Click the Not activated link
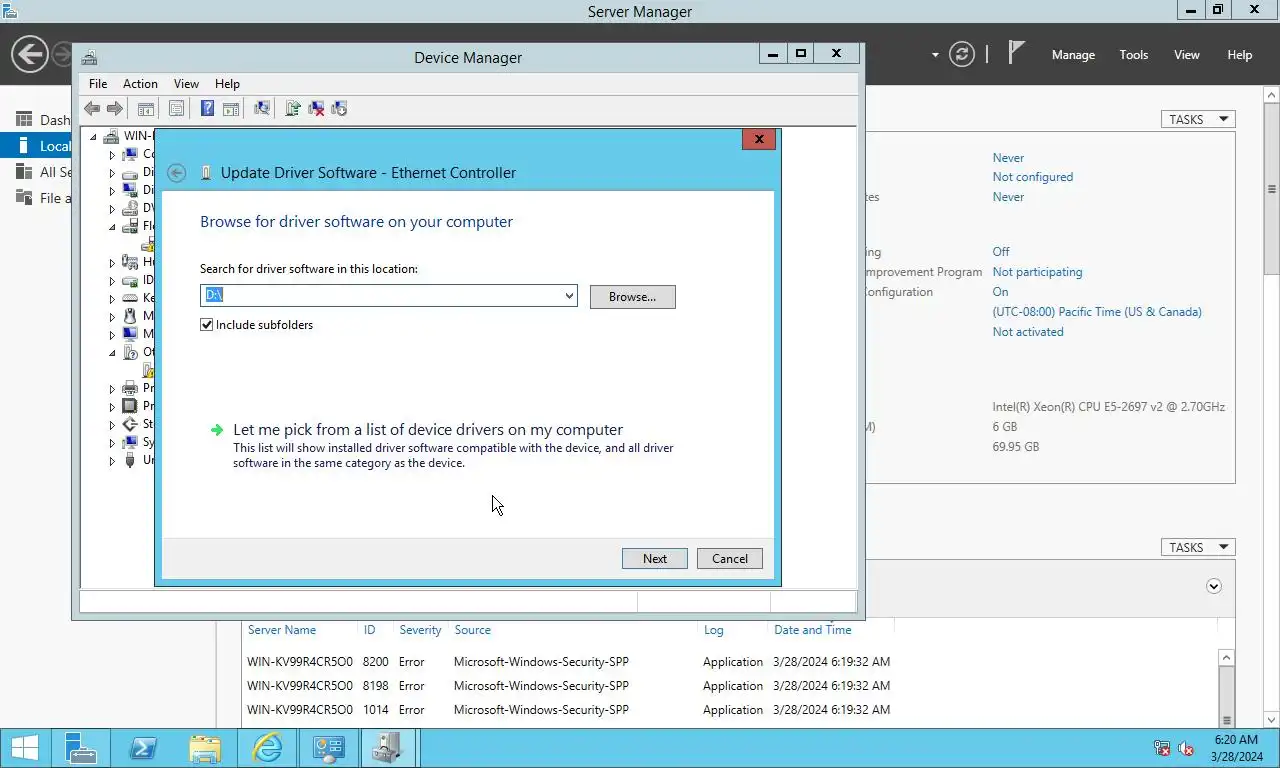 coord(1028,332)
